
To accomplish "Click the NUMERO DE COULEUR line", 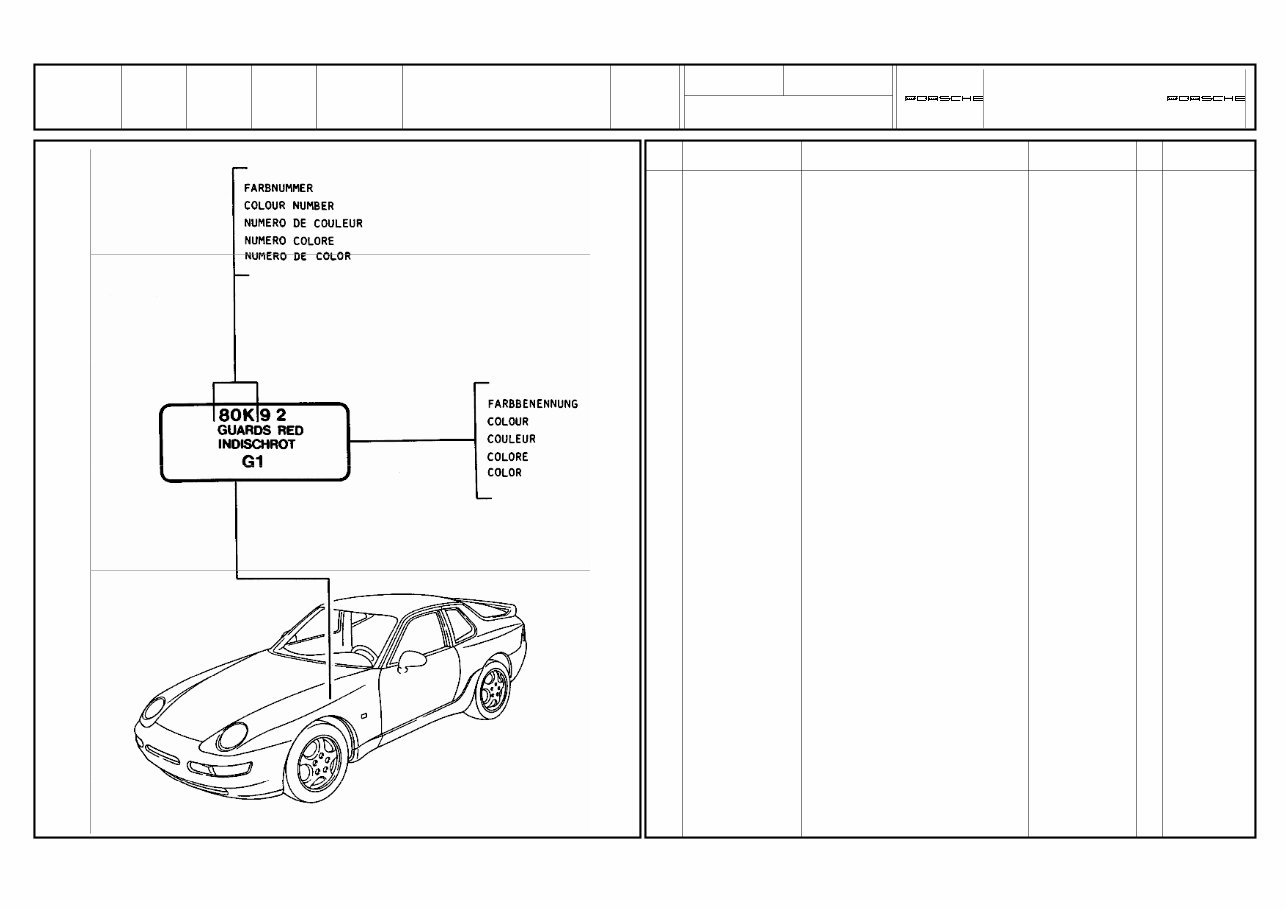I will (x=303, y=223).
